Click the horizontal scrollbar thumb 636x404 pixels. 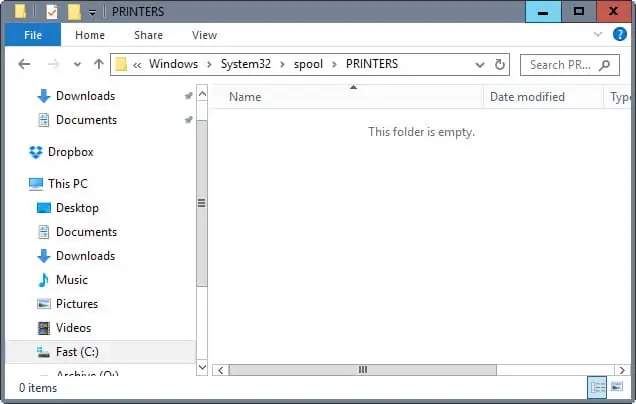[x=363, y=370]
